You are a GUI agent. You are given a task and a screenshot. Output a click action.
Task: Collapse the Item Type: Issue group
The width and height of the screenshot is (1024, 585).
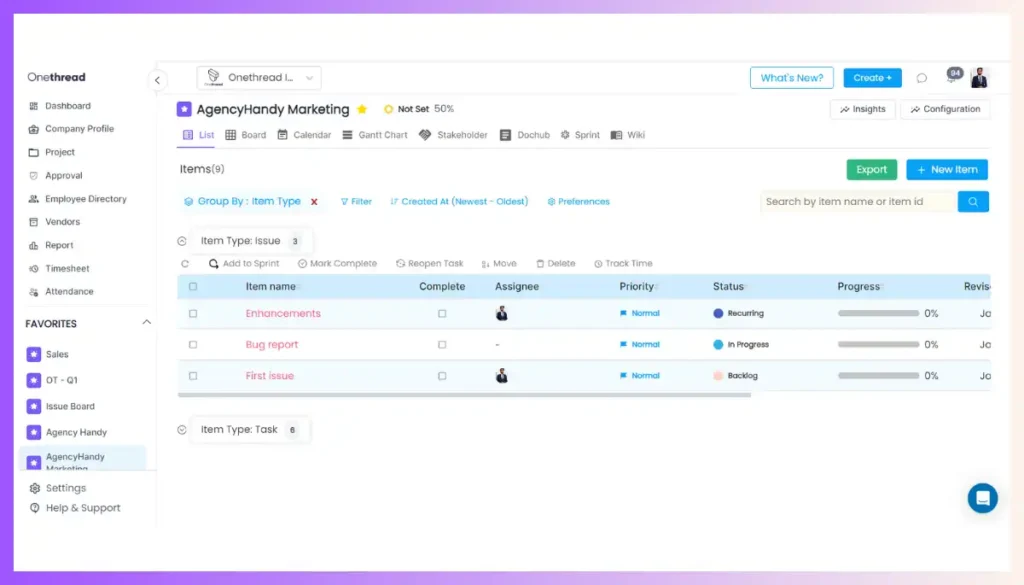point(182,241)
